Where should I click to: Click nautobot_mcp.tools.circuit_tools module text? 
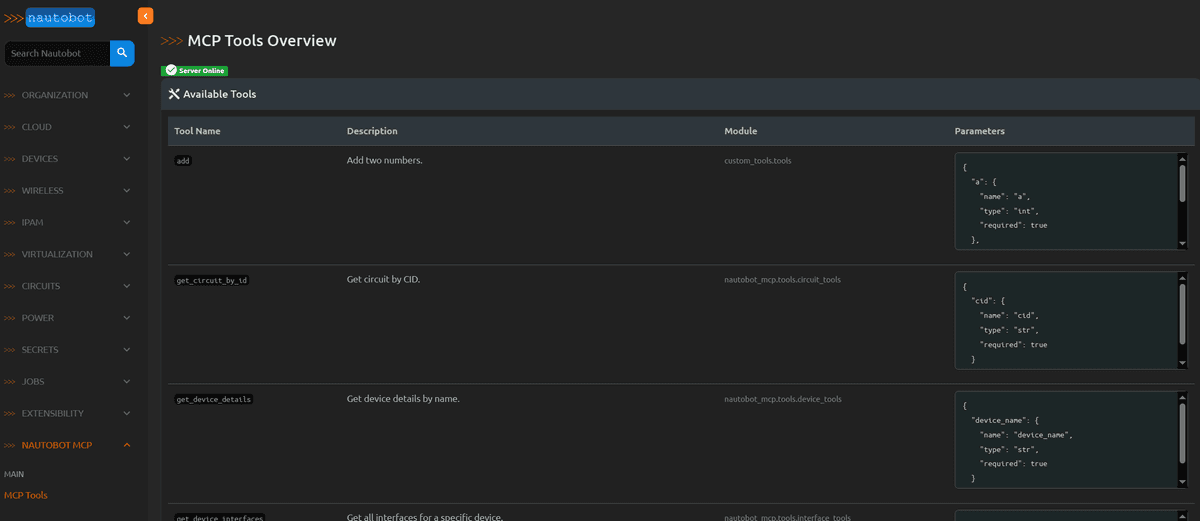click(782, 279)
